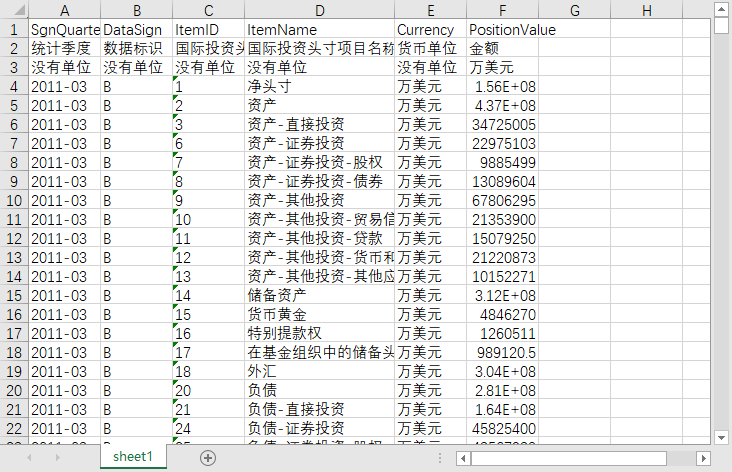Select row 10 header
Image resolution: width=732 pixels, height=472 pixels.
pos(14,200)
